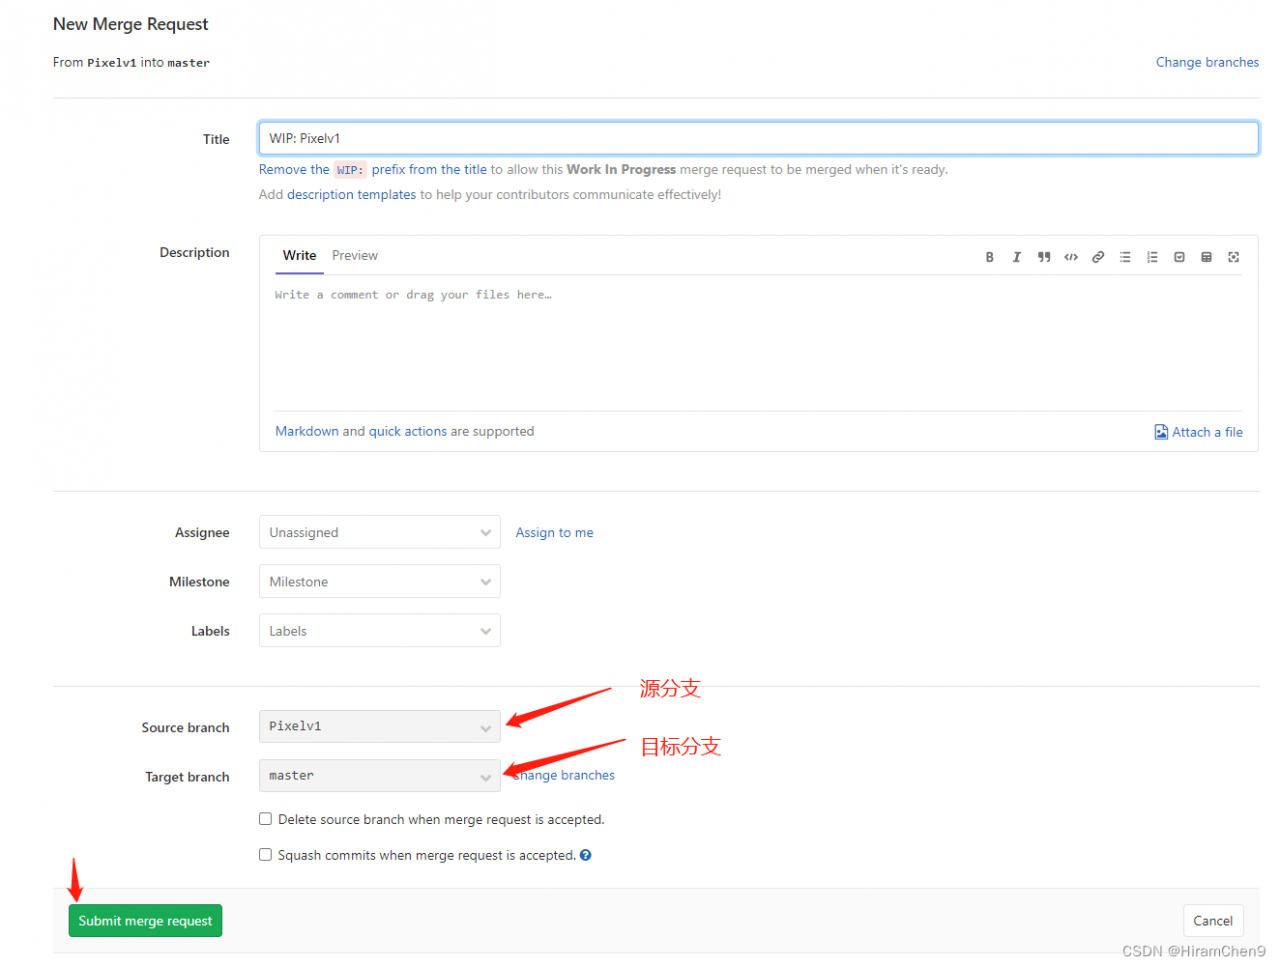This screenshot has height=966, width=1280.
Task: Open the description templates link
Action: [351, 194]
